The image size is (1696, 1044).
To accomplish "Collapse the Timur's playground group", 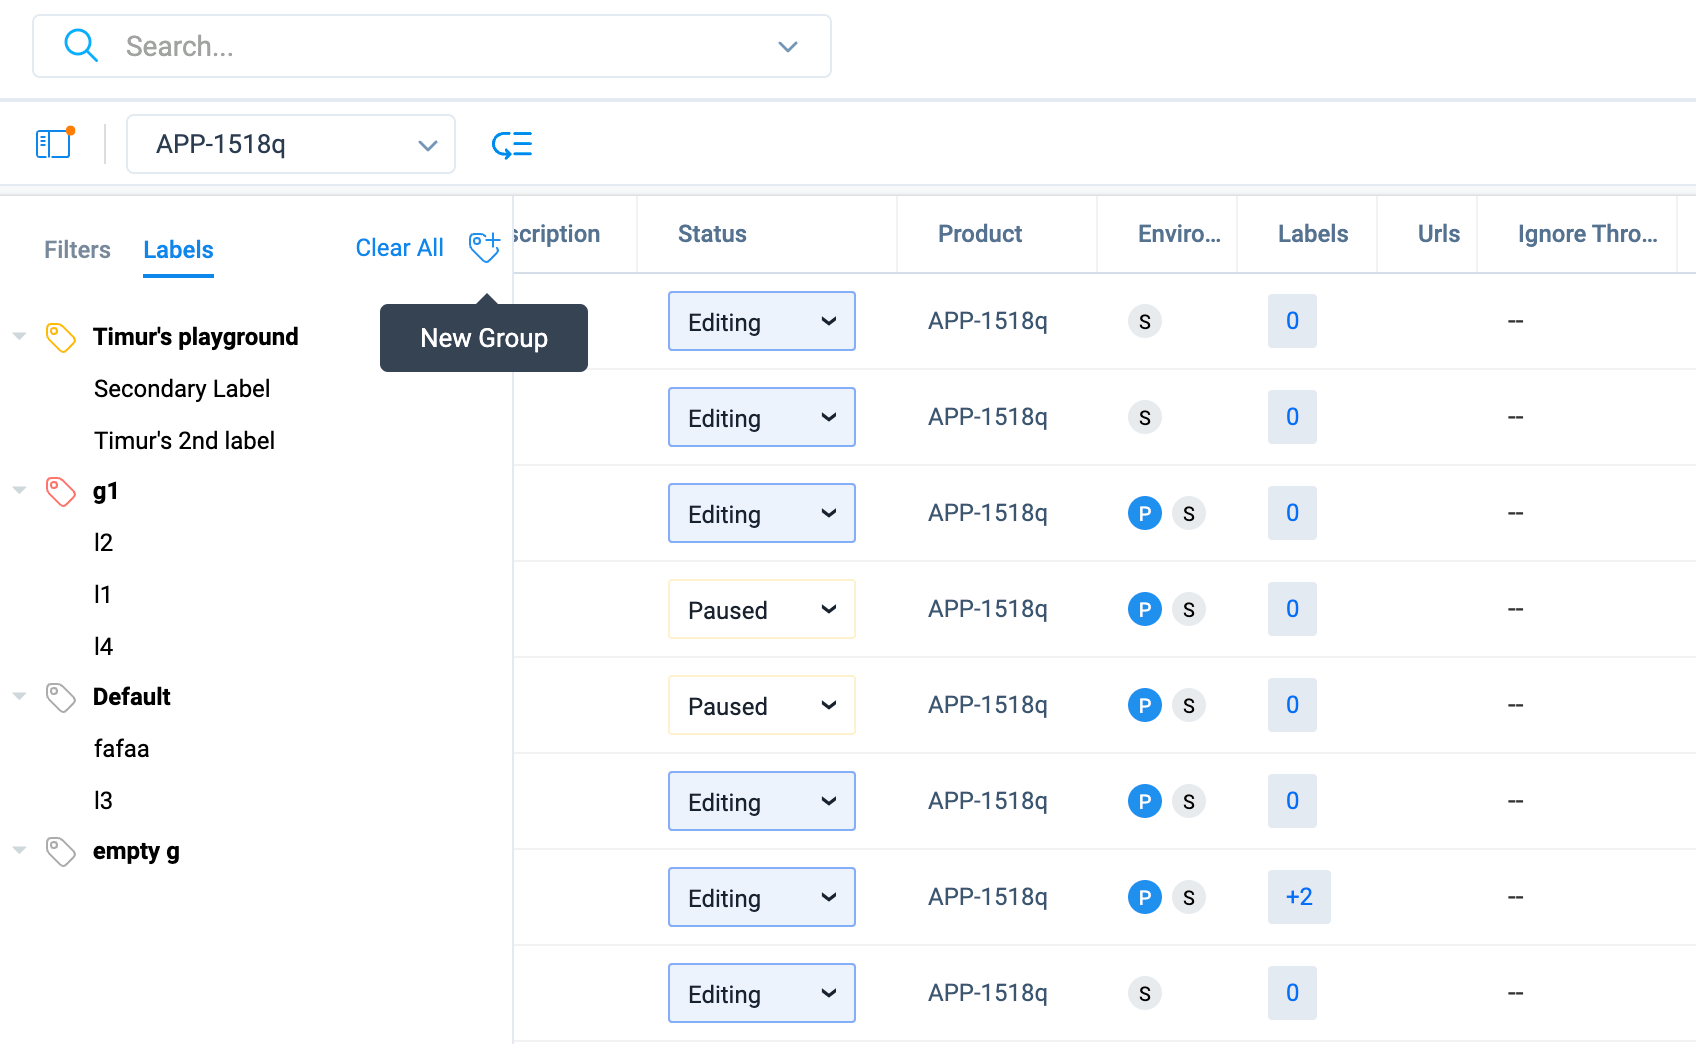I will point(19,336).
